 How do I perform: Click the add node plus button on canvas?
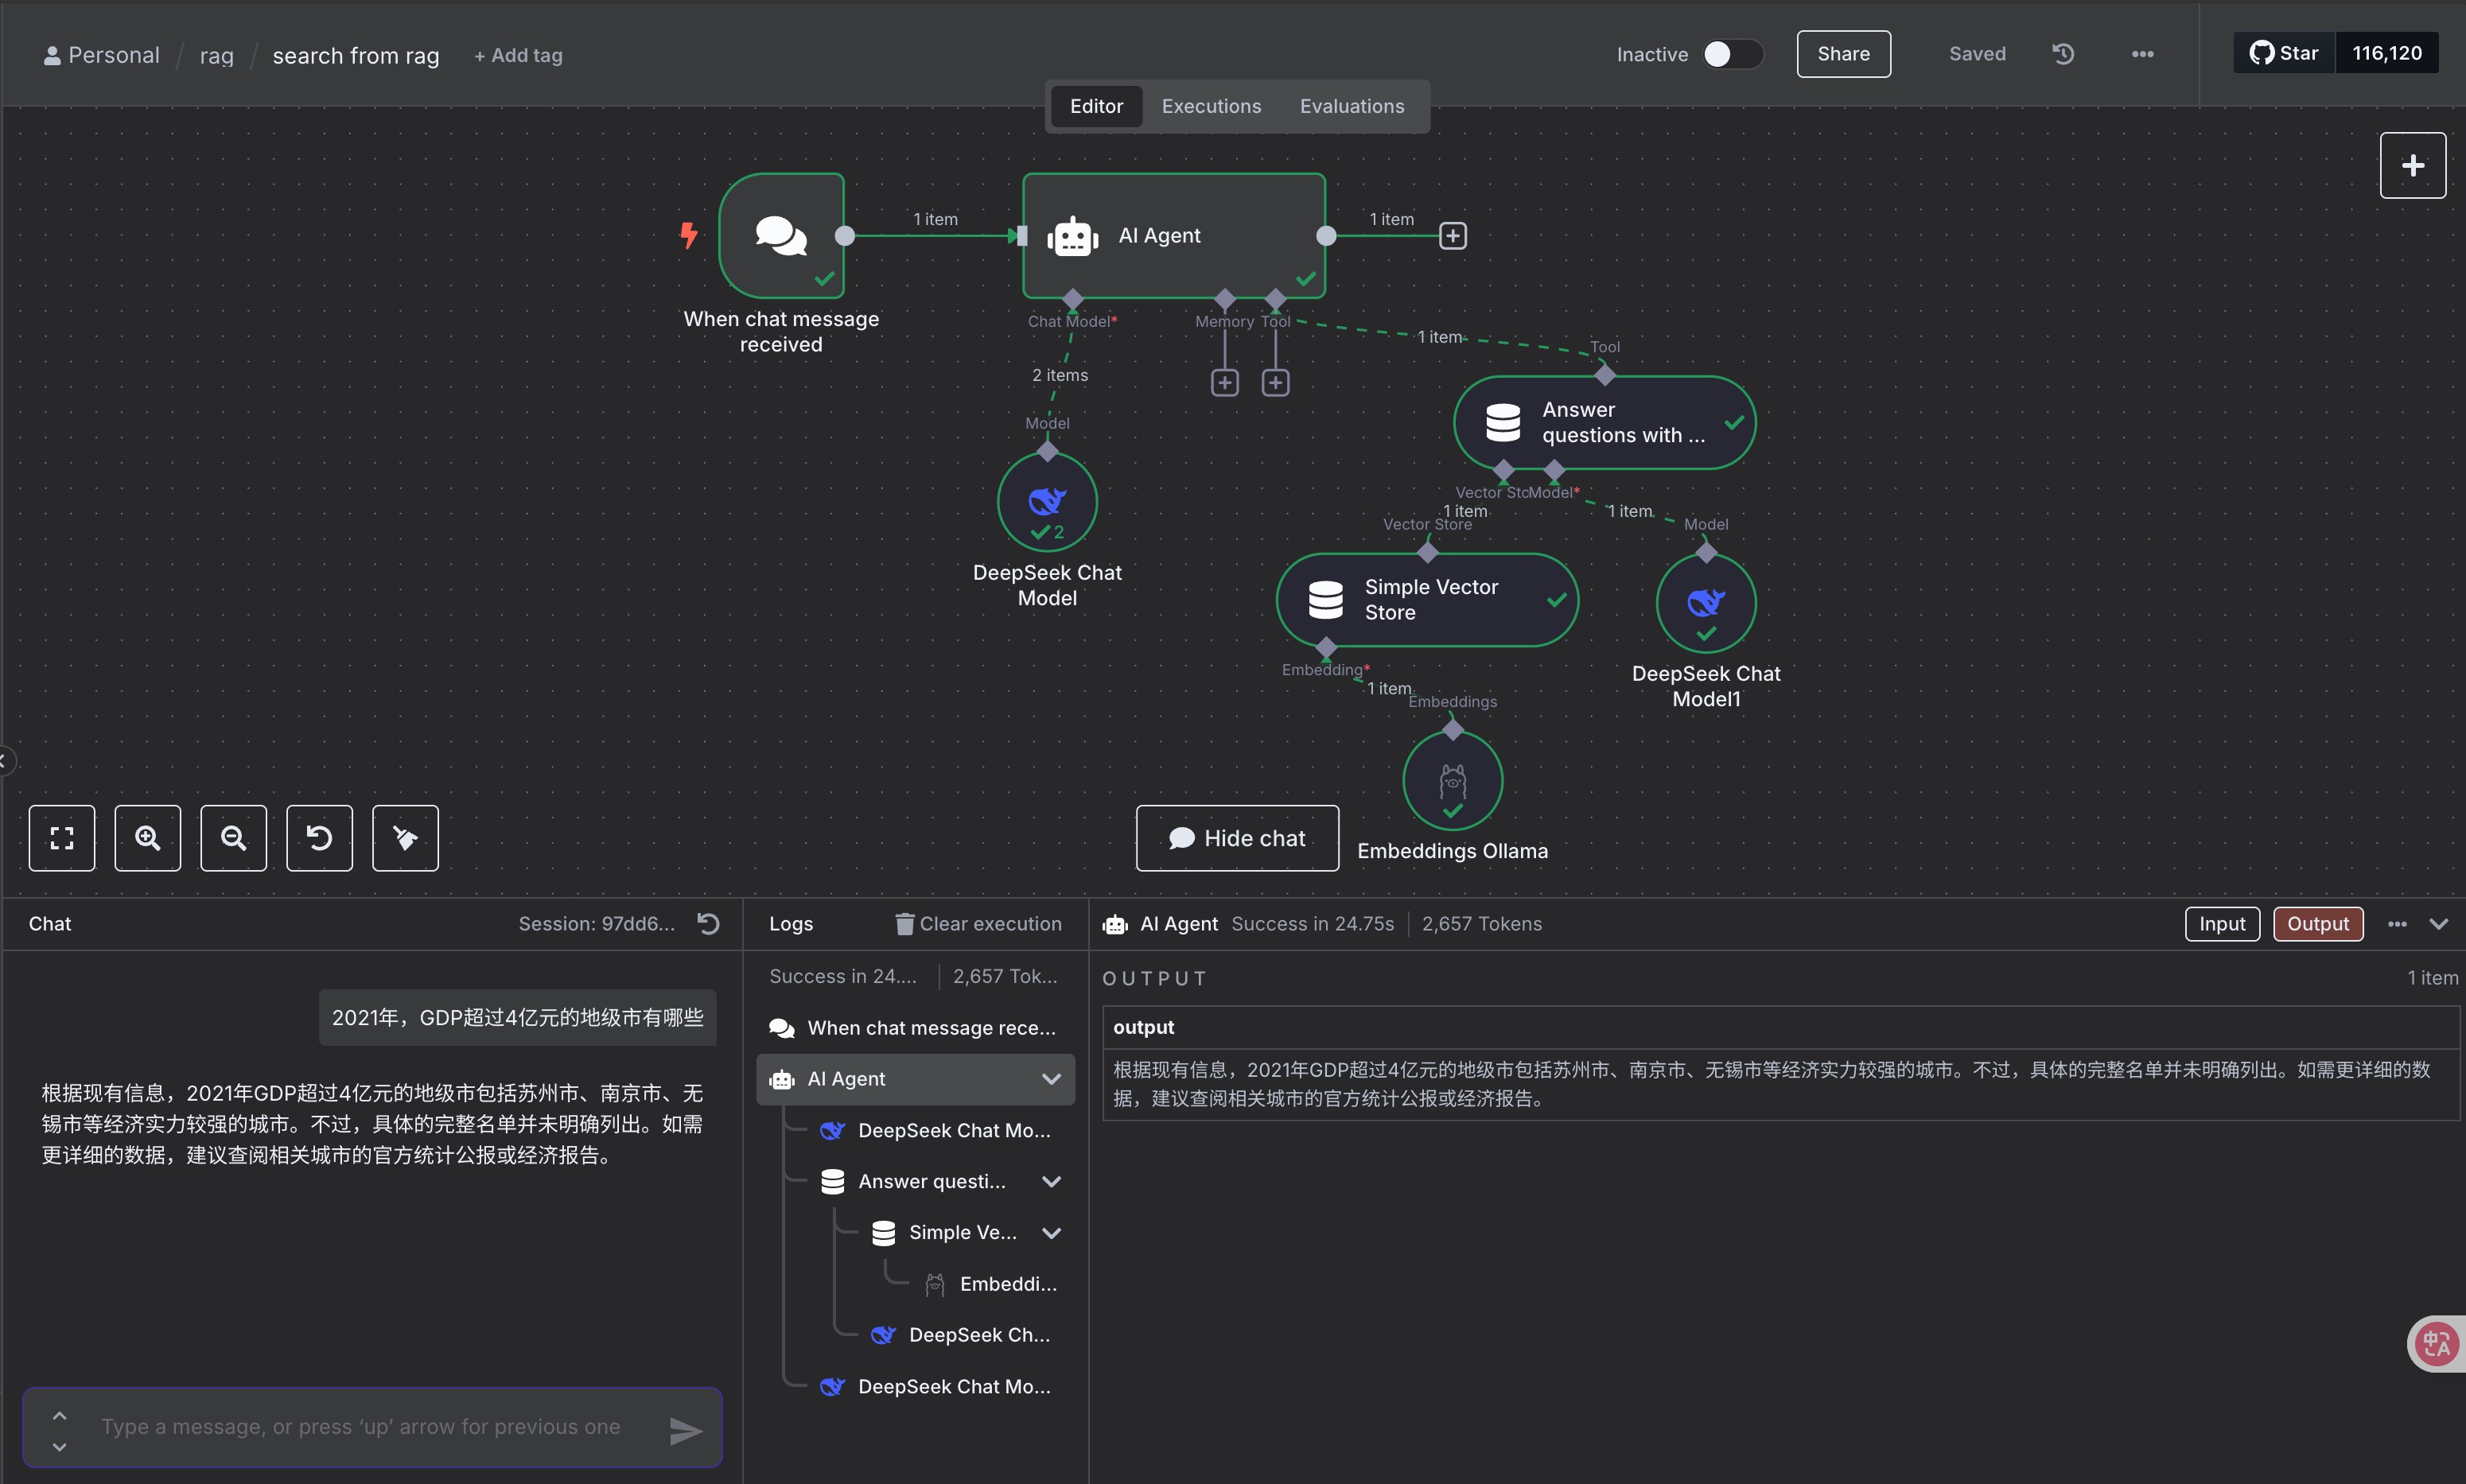click(2413, 165)
